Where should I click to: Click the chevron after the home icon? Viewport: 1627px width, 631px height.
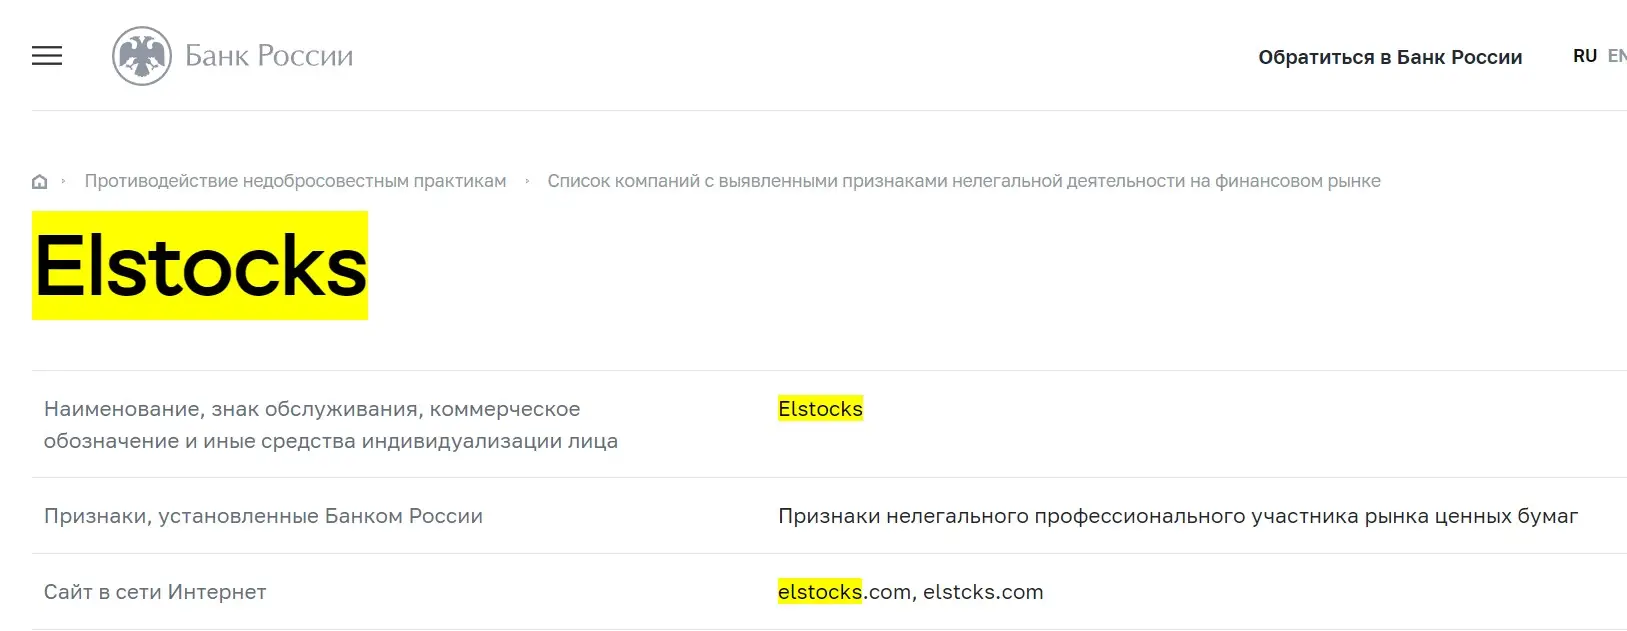(x=64, y=181)
